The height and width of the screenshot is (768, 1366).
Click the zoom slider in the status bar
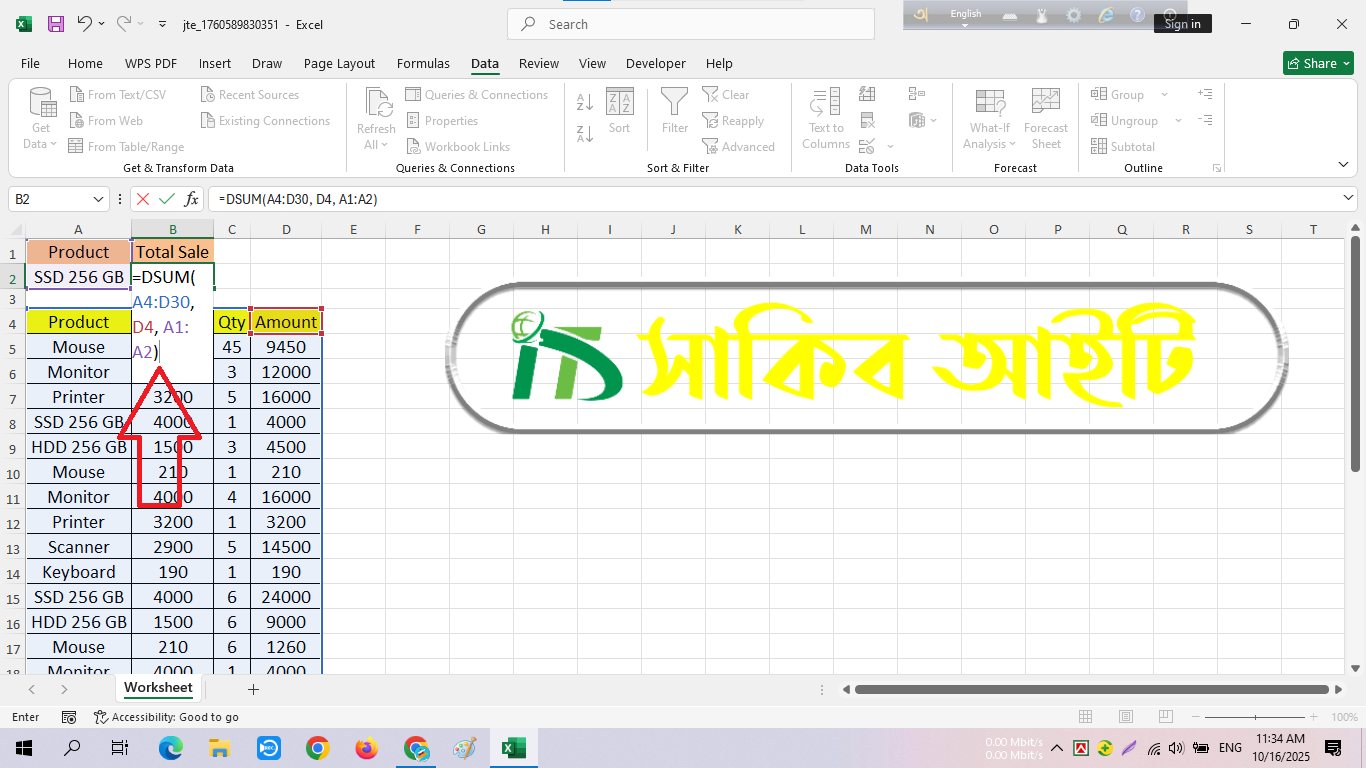click(1256, 717)
